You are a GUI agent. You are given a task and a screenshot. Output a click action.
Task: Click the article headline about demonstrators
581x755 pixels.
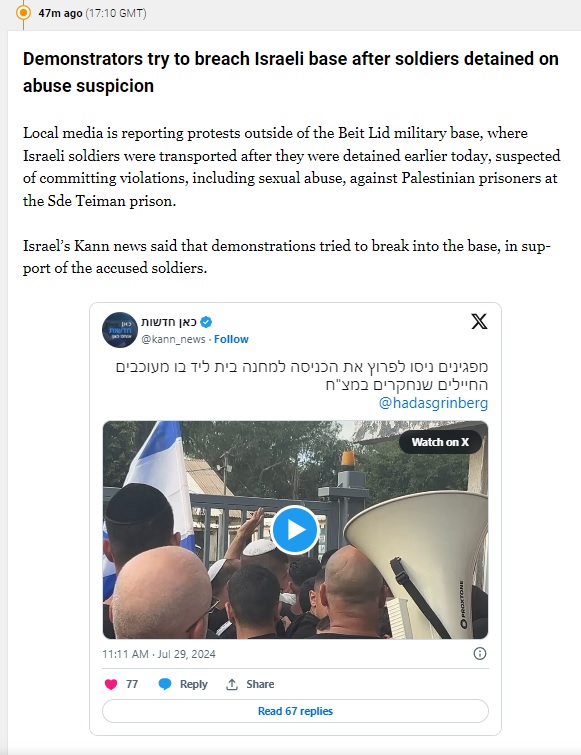pyautogui.click(x=291, y=72)
